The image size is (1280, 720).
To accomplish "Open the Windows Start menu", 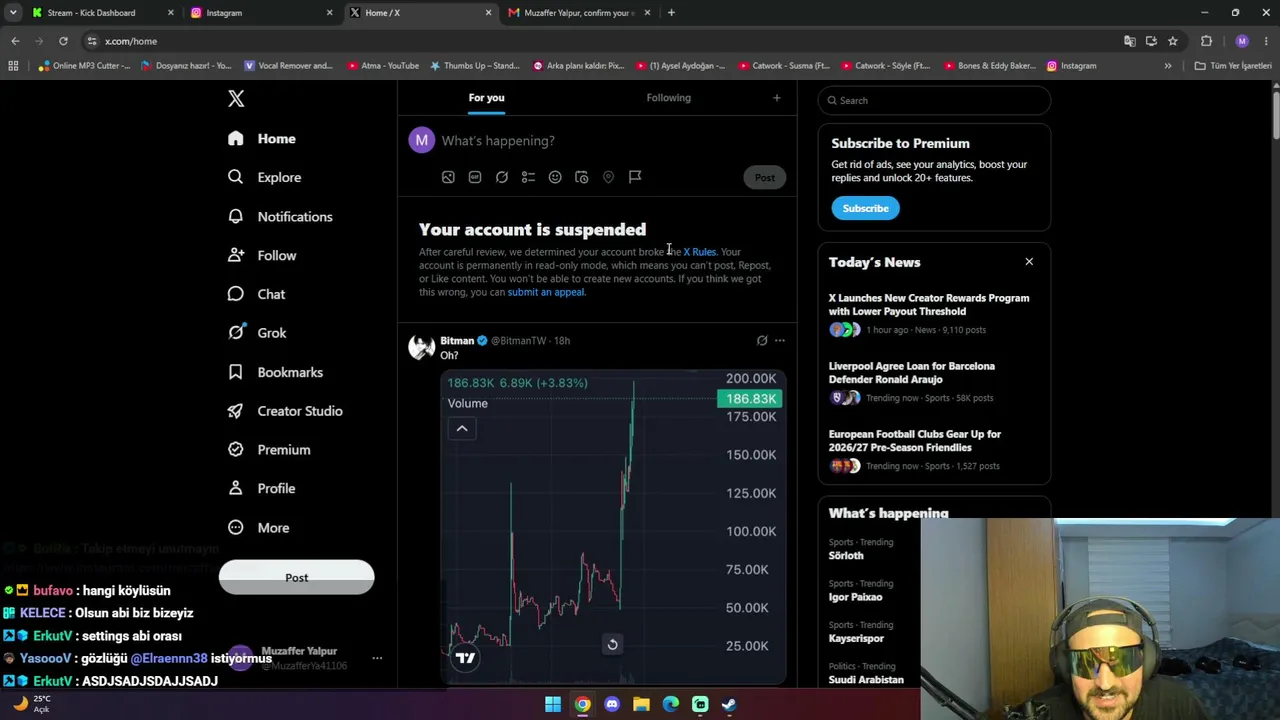I will click(x=553, y=704).
